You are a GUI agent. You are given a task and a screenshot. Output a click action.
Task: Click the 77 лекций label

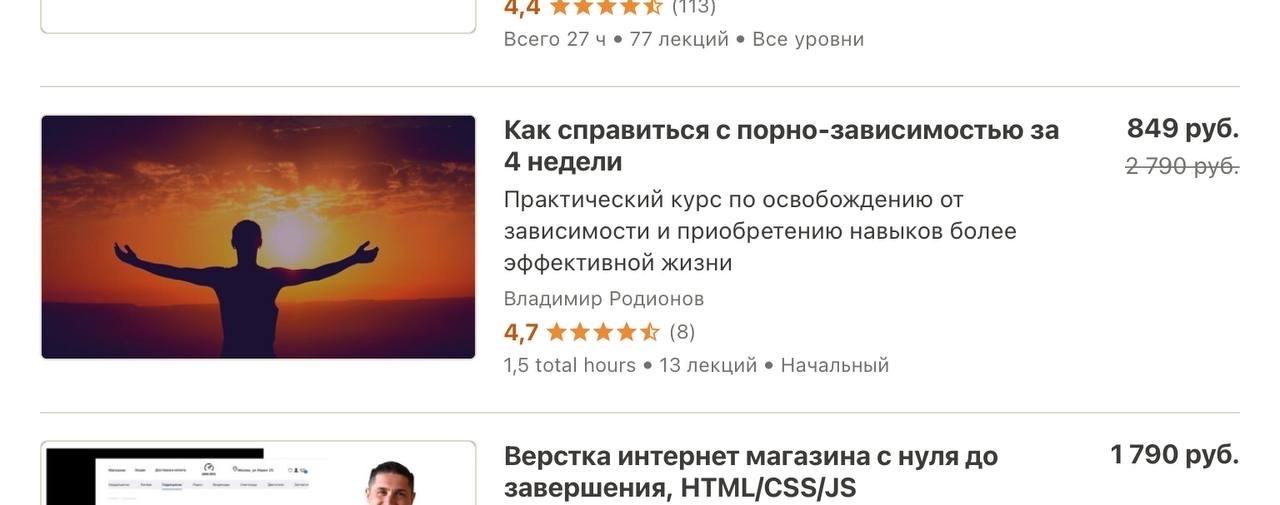click(679, 39)
